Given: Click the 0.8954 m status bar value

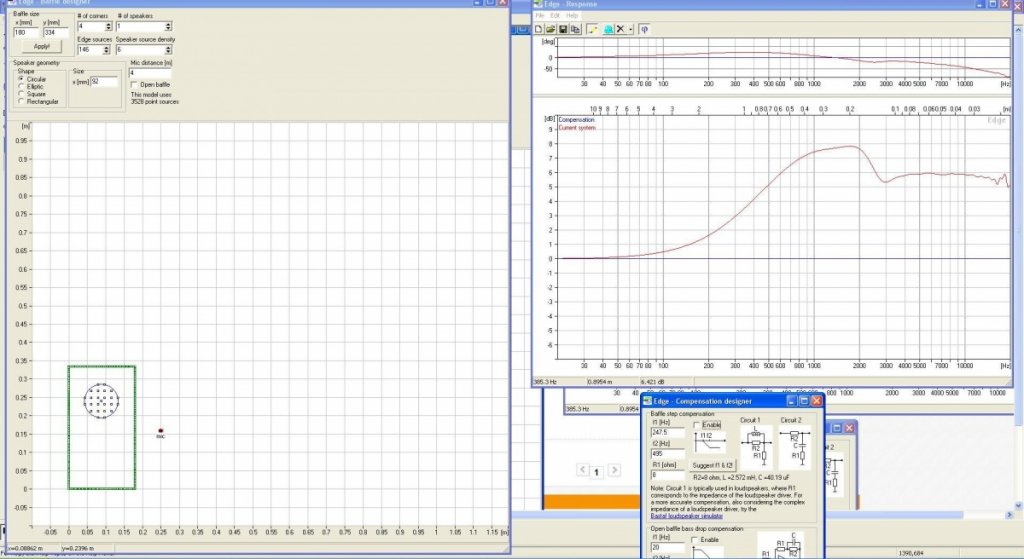Looking at the screenshot, I should click(600, 382).
